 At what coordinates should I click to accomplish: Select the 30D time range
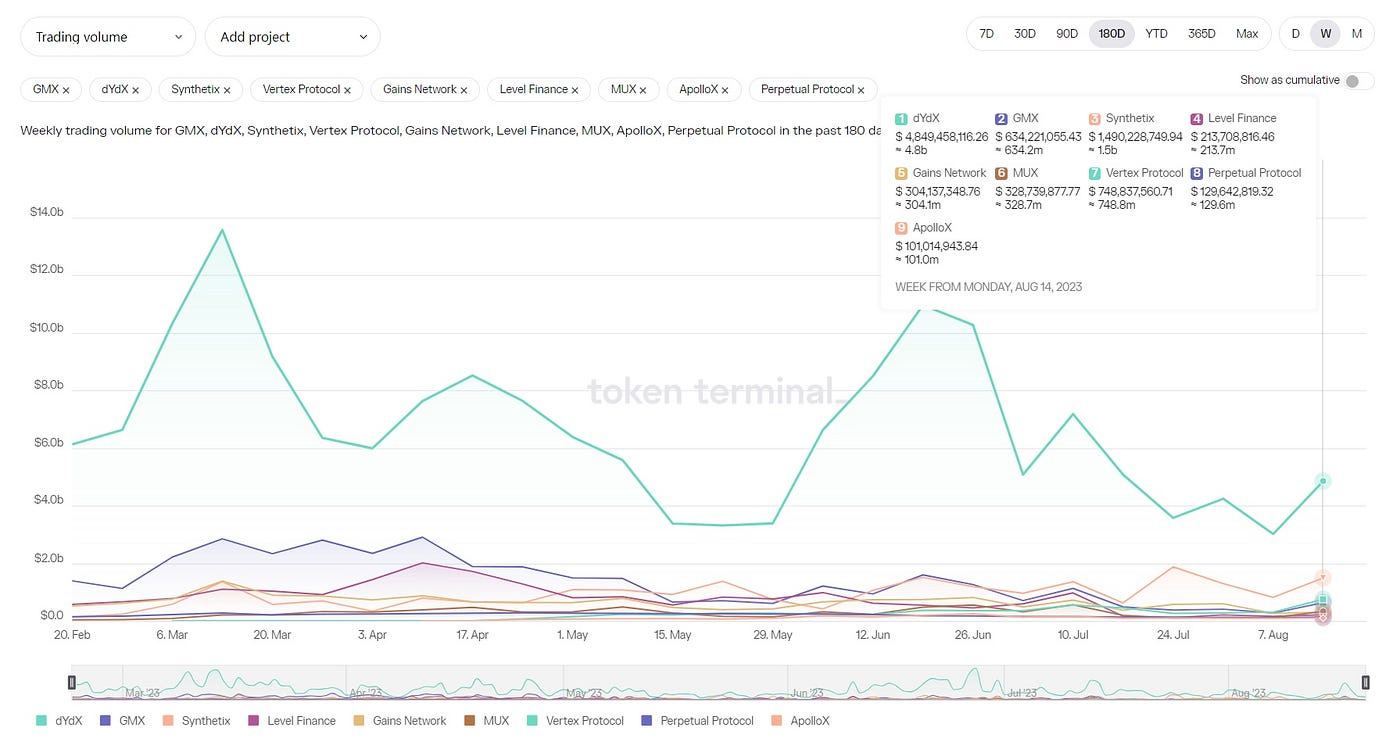(x=1025, y=34)
